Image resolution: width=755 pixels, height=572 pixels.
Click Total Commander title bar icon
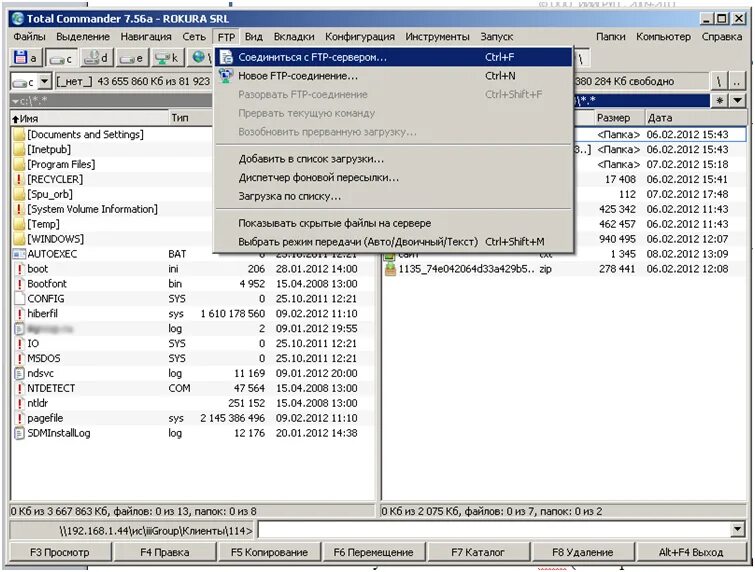(18, 19)
